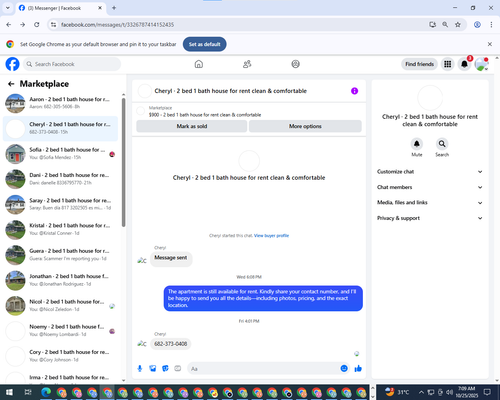Choose a GIF icon
The image size is (500, 400).
point(178,368)
